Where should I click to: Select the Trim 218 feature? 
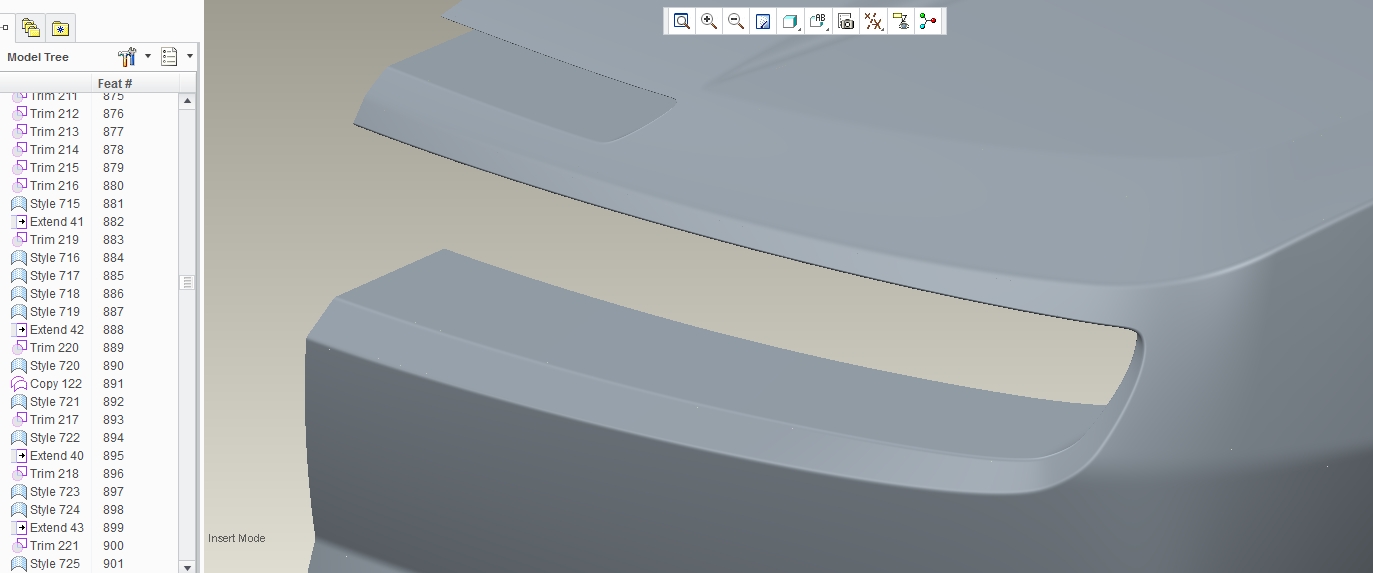coord(45,474)
